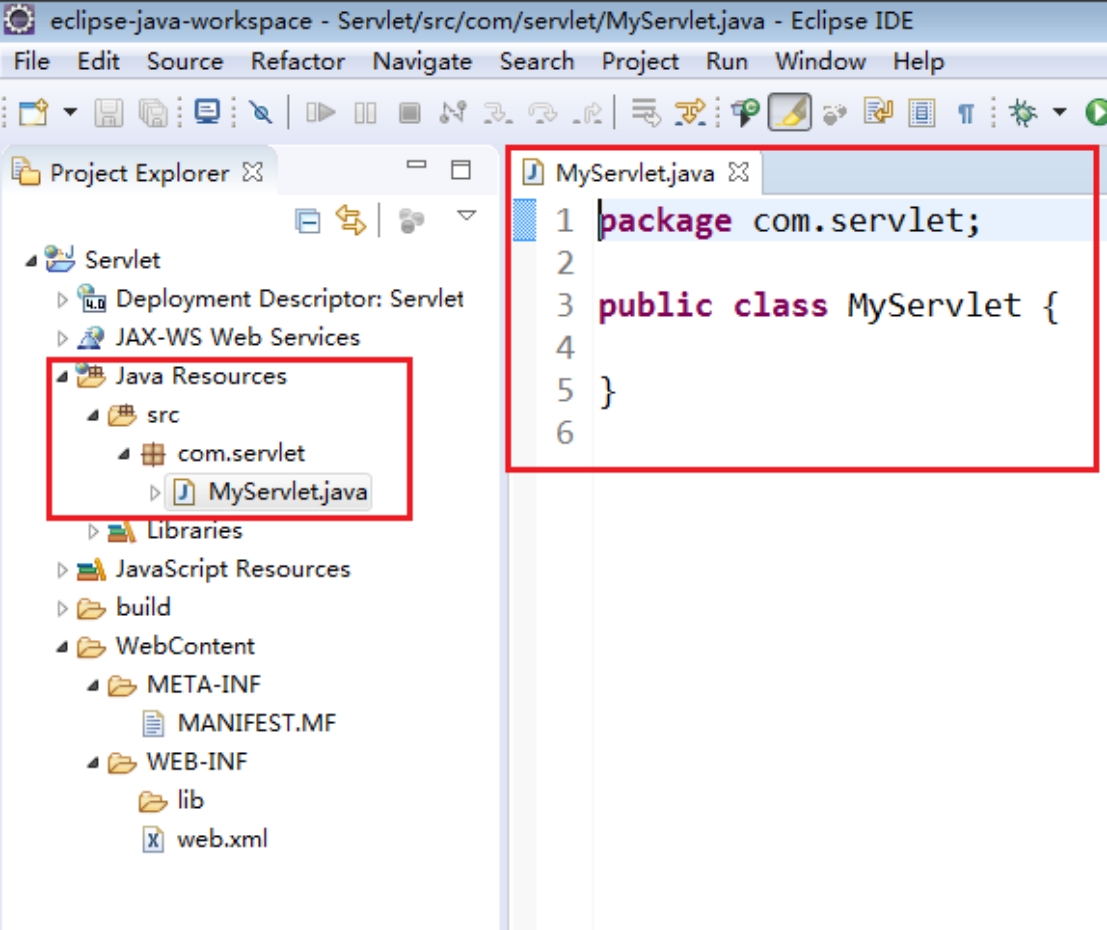The image size is (1107, 930).
Task: Open the Search menu
Action: point(537,61)
